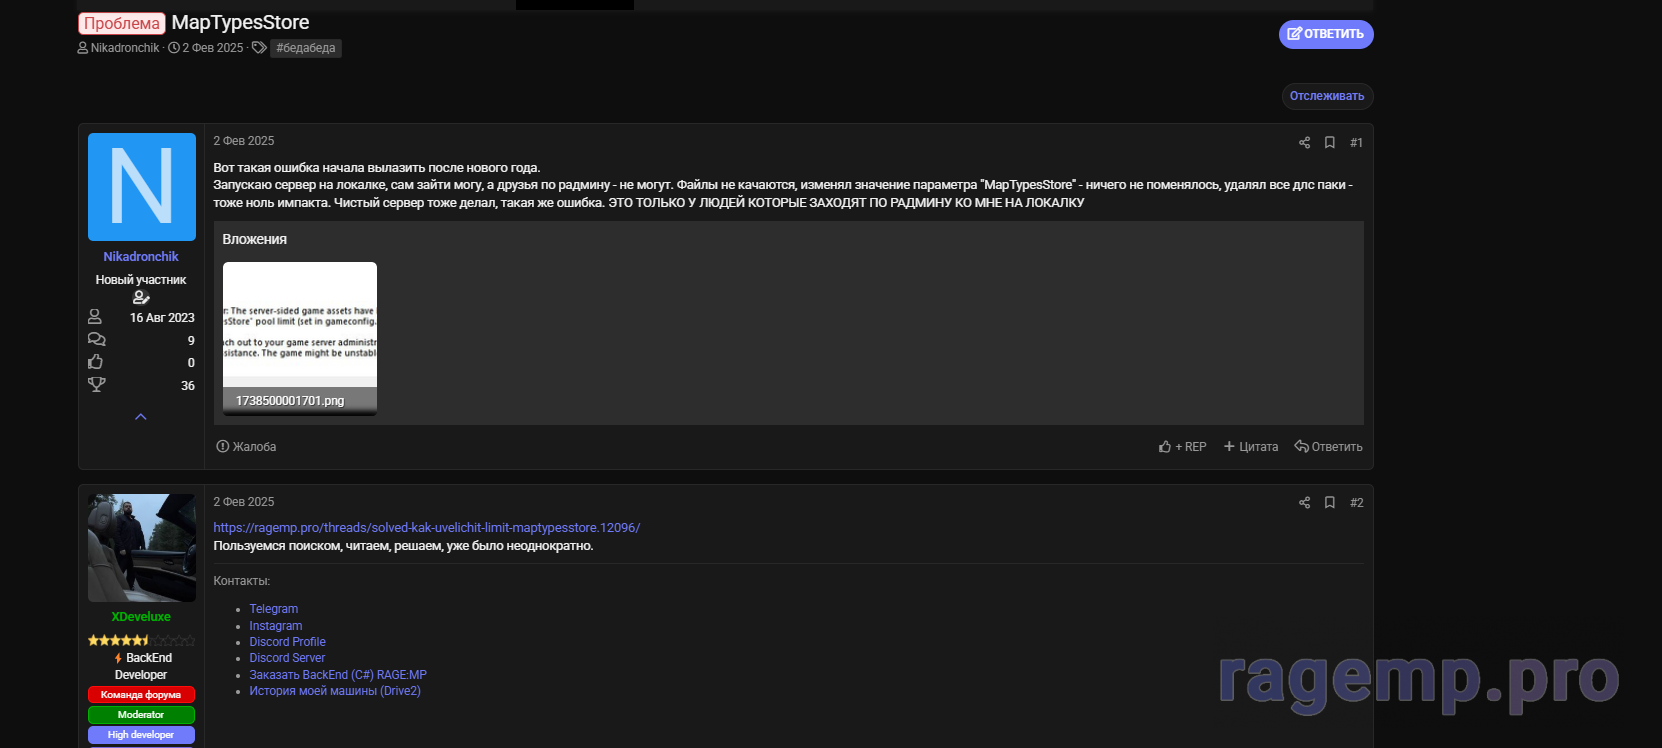Open Заказать BackEnd (C#) RAGE:MP link
Screen dimensions: 1662x748
pyautogui.click(x=338, y=675)
